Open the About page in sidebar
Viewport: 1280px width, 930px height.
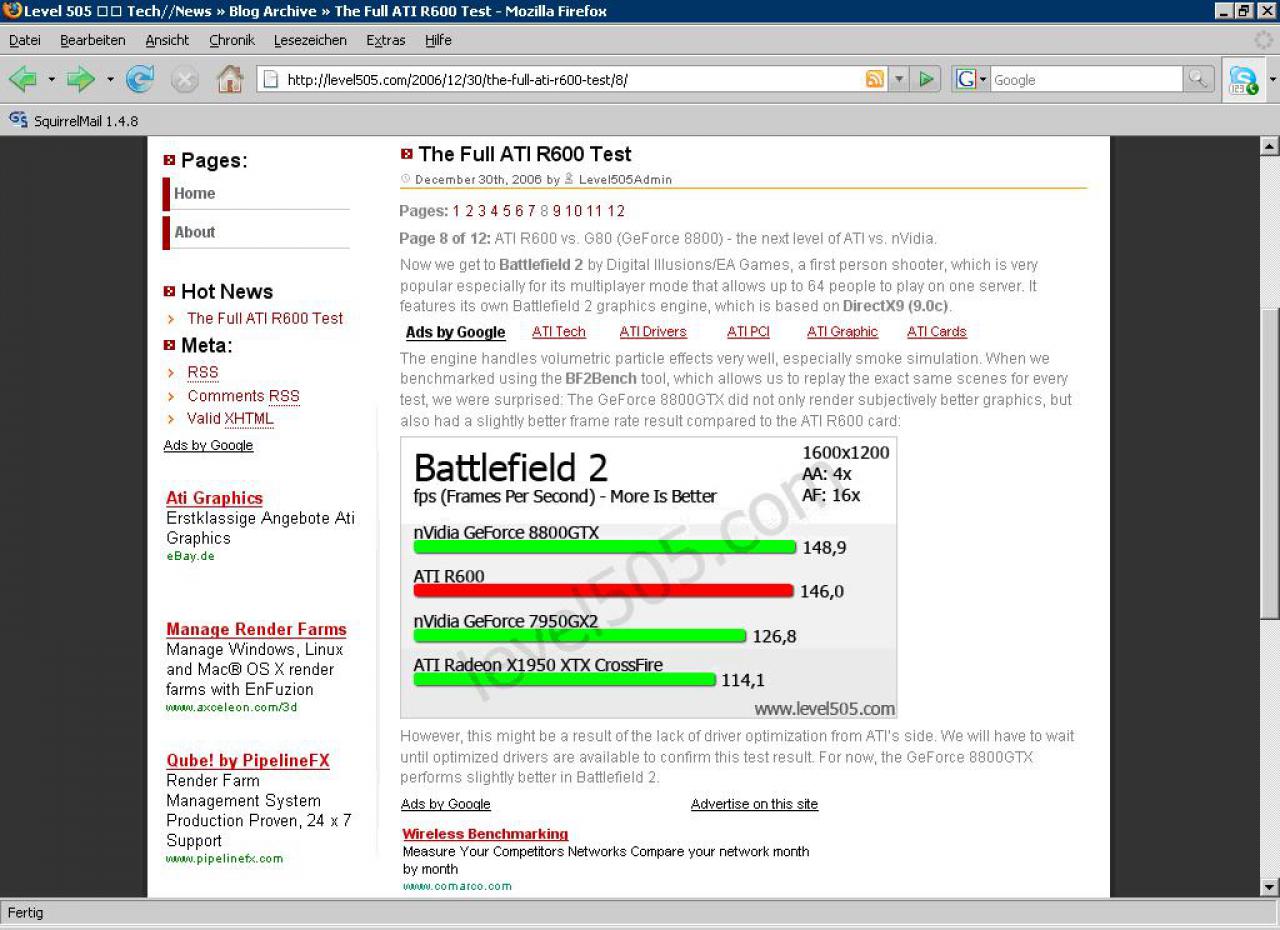194,232
